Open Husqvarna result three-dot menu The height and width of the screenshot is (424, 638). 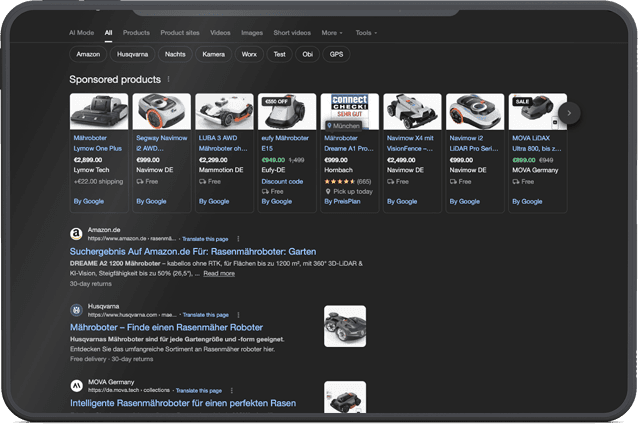pyautogui.click(x=238, y=315)
